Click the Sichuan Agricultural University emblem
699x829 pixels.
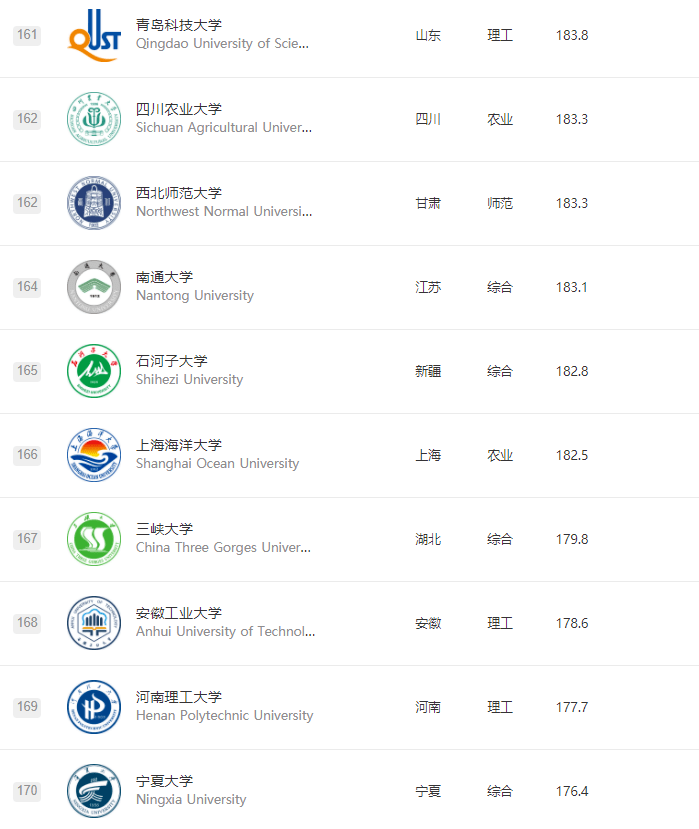(x=94, y=119)
